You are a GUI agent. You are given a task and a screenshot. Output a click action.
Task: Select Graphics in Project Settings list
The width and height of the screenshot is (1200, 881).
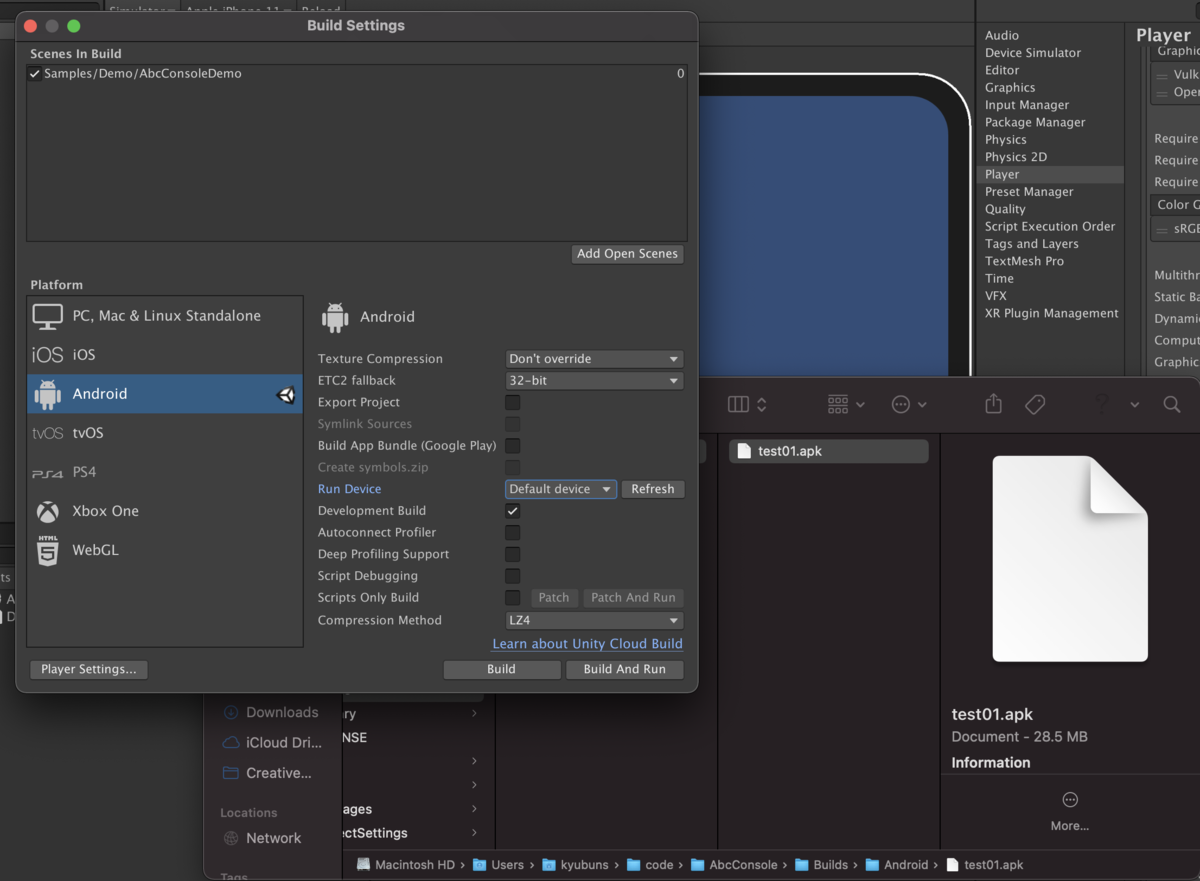click(1010, 88)
